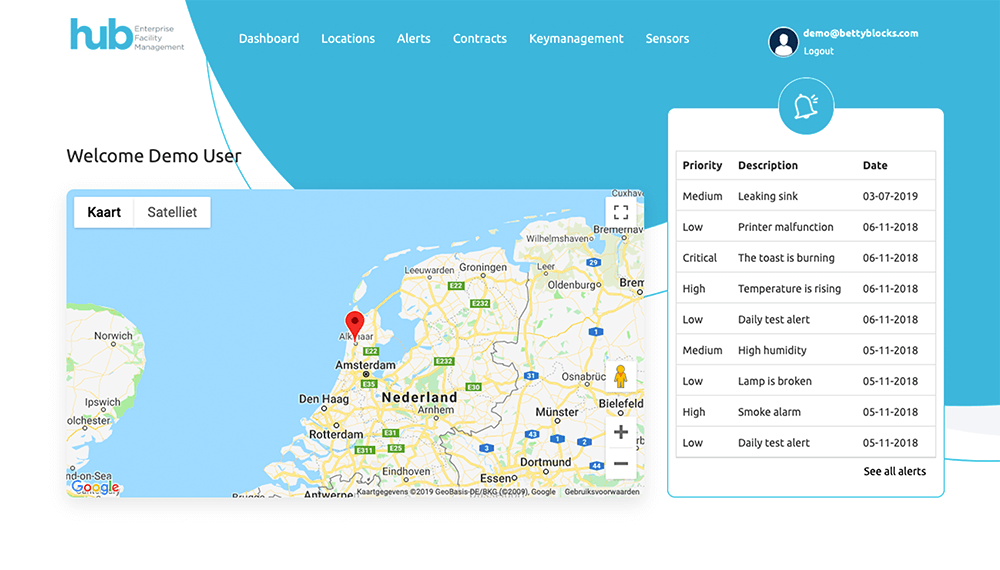Go to Sensors page
Screen dimensions: 1000x570
pyautogui.click(x=667, y=38)
